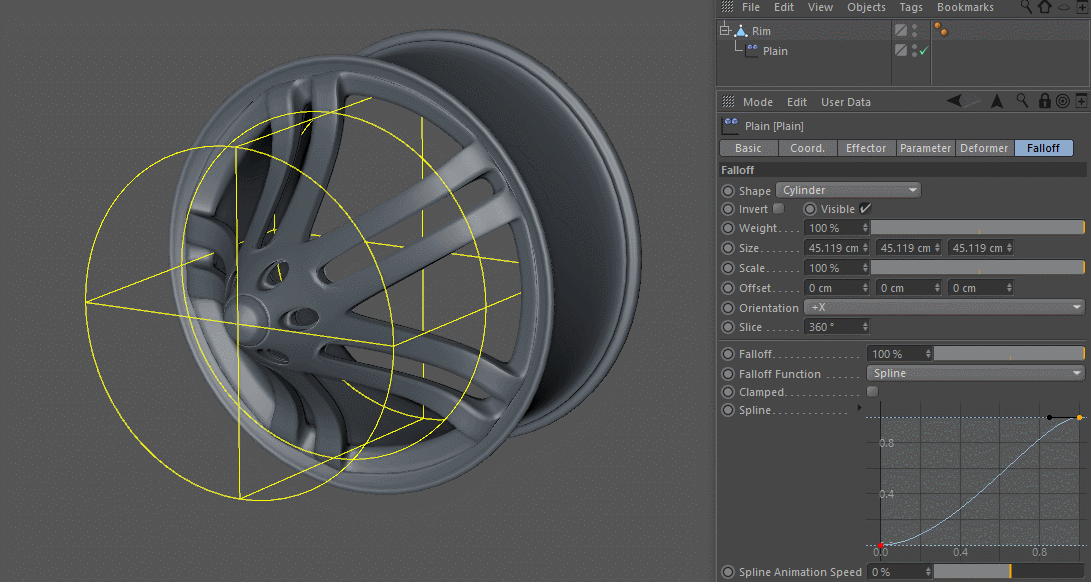Image resolution: width=1091 pixels, height=582 pixels.
Task: Switch to the Deformer tab
Action: pos(984,148)
